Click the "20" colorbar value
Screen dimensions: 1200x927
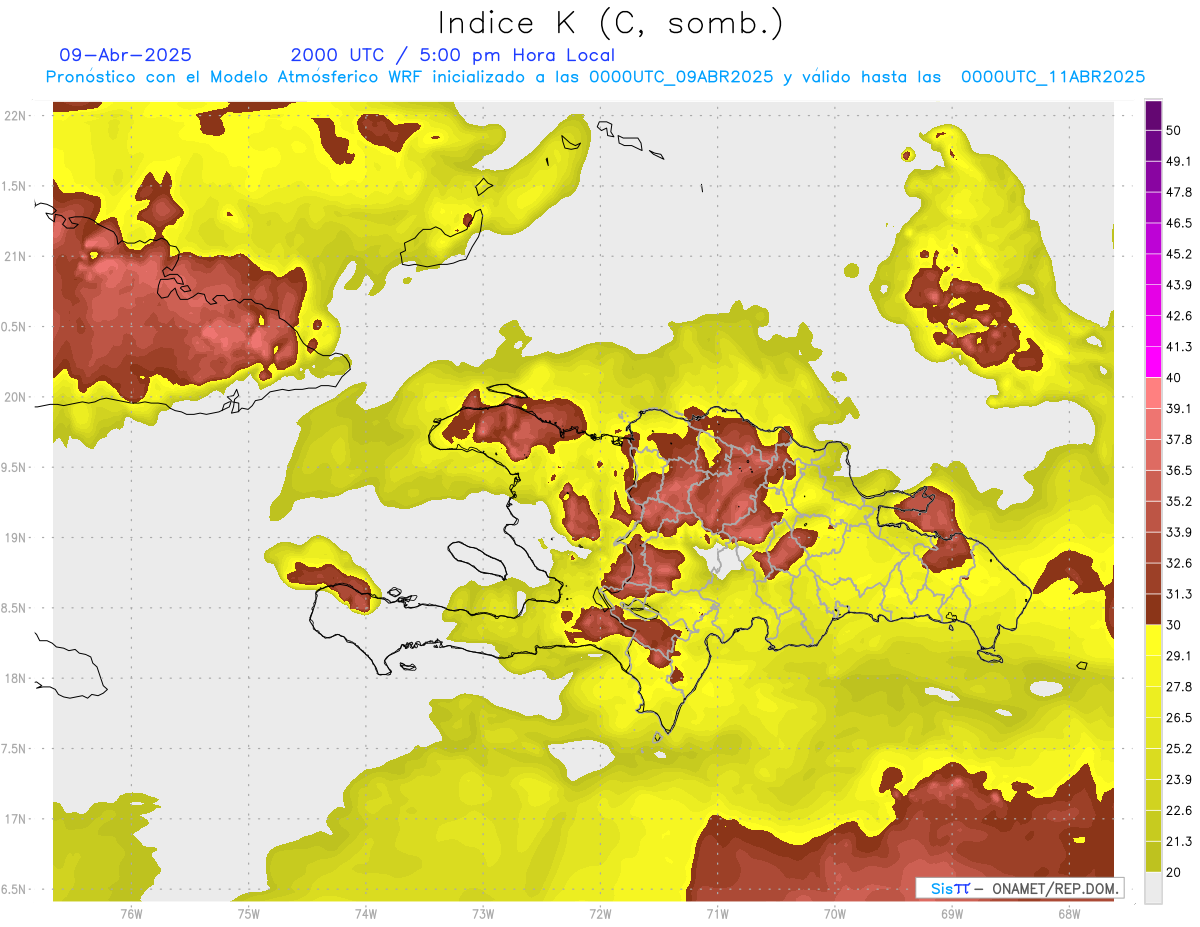pos(1174,872)
